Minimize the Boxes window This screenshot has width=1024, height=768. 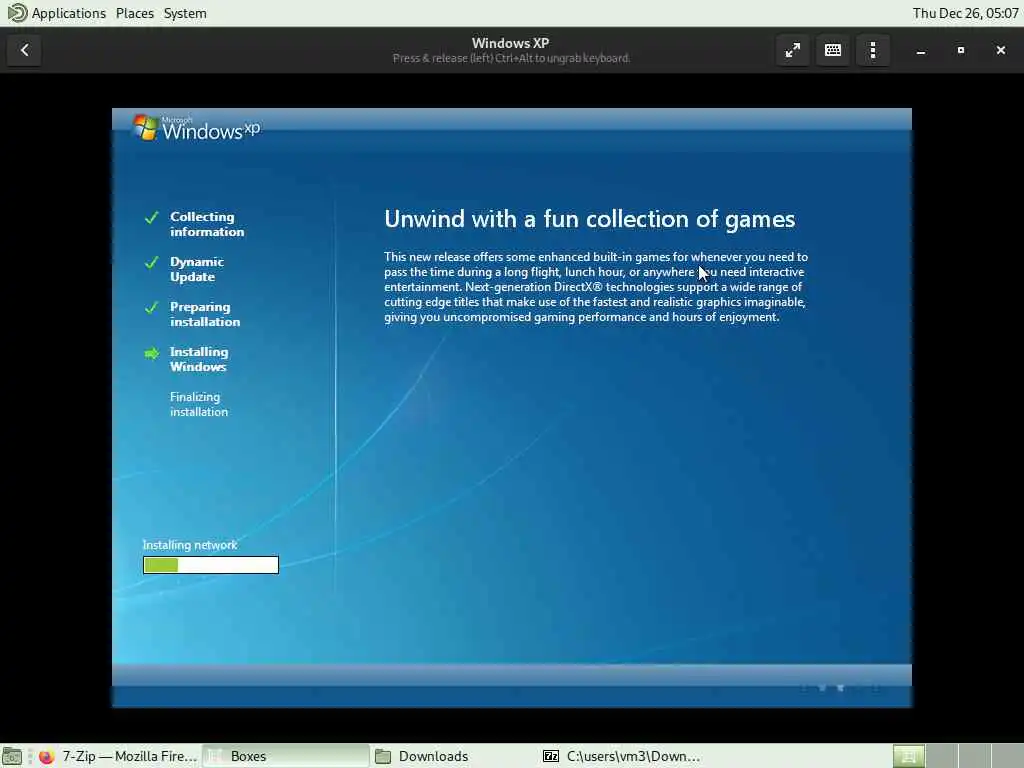coord(921,50)
